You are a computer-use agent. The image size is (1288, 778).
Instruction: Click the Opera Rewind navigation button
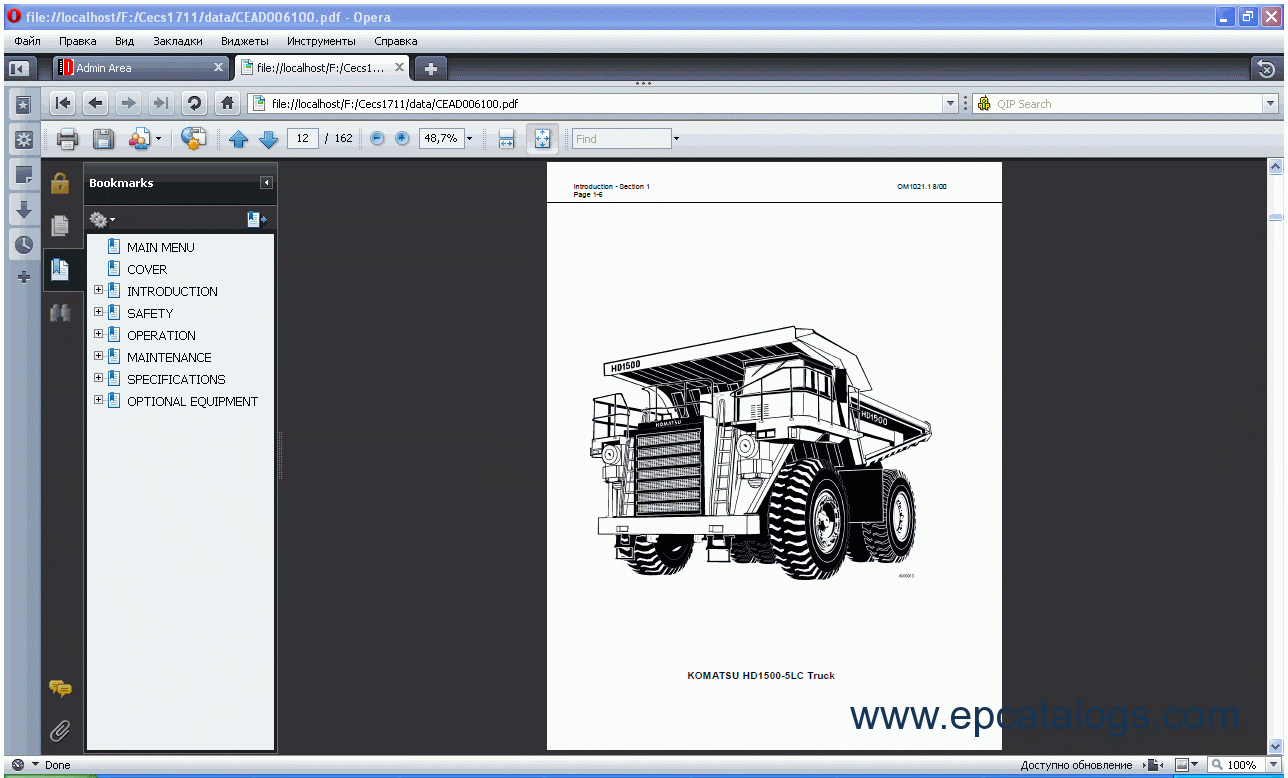[x=63, y=103]
